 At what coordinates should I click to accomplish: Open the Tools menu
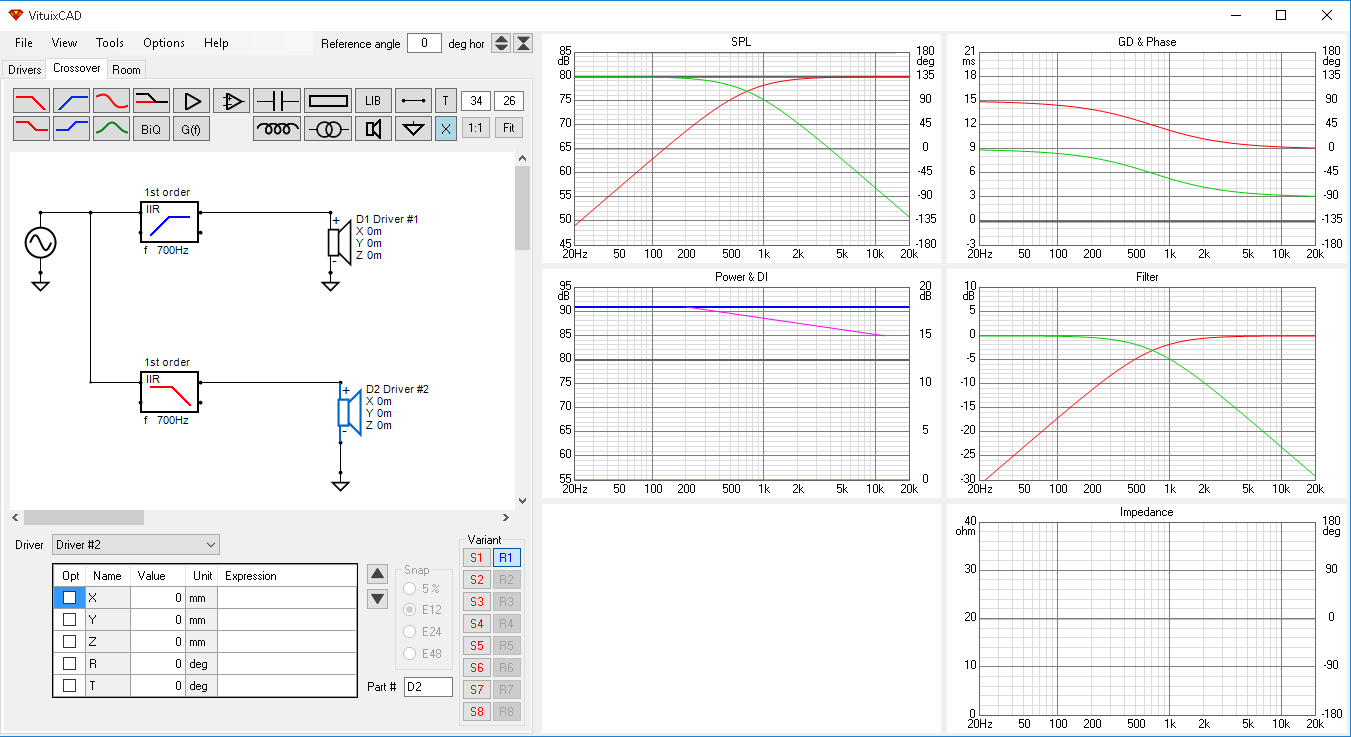[x=110, y=43]
